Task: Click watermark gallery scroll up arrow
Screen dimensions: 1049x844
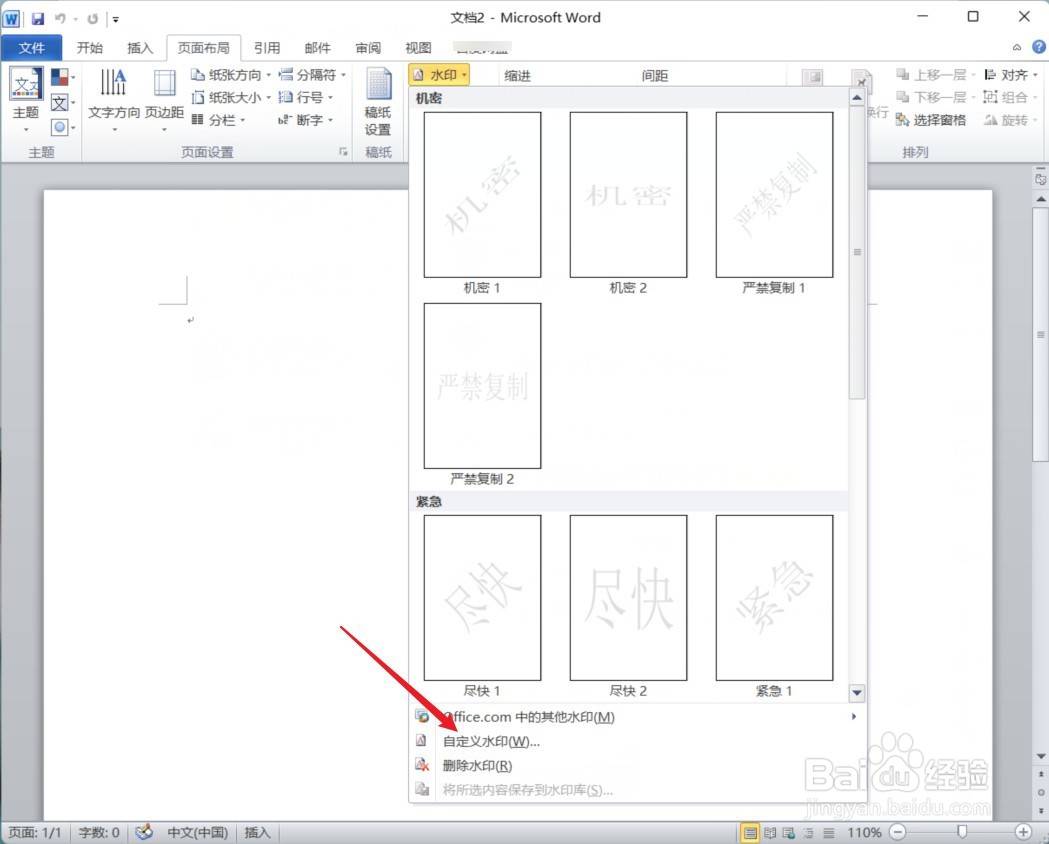Action: click(x=857, y=98)
